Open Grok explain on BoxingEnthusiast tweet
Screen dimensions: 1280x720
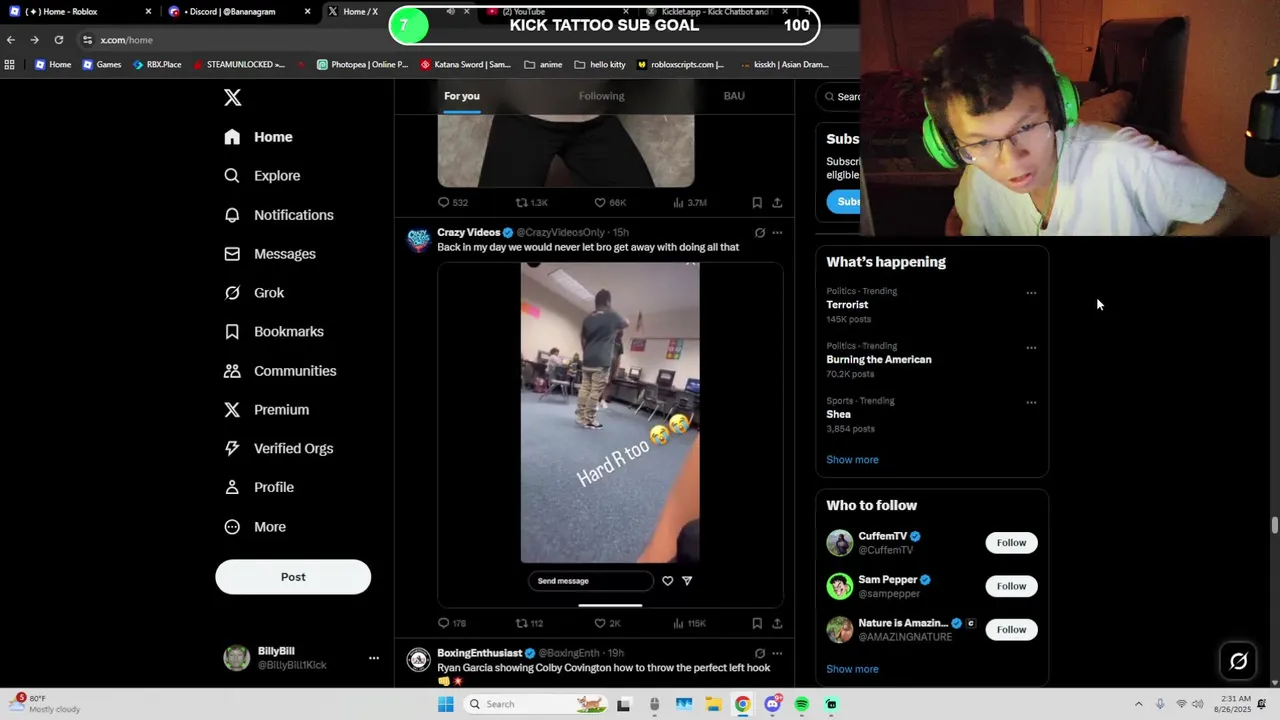pyautogui.click(x=760, y=653)
